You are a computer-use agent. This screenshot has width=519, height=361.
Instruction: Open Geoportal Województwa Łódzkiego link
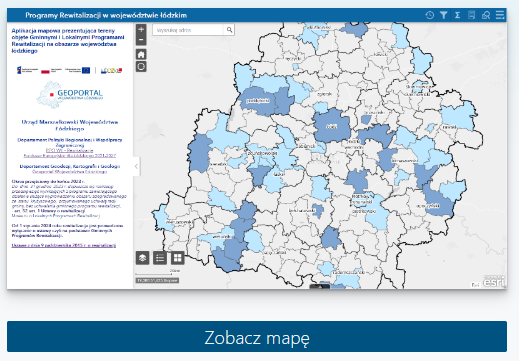(x=70, y=172)
